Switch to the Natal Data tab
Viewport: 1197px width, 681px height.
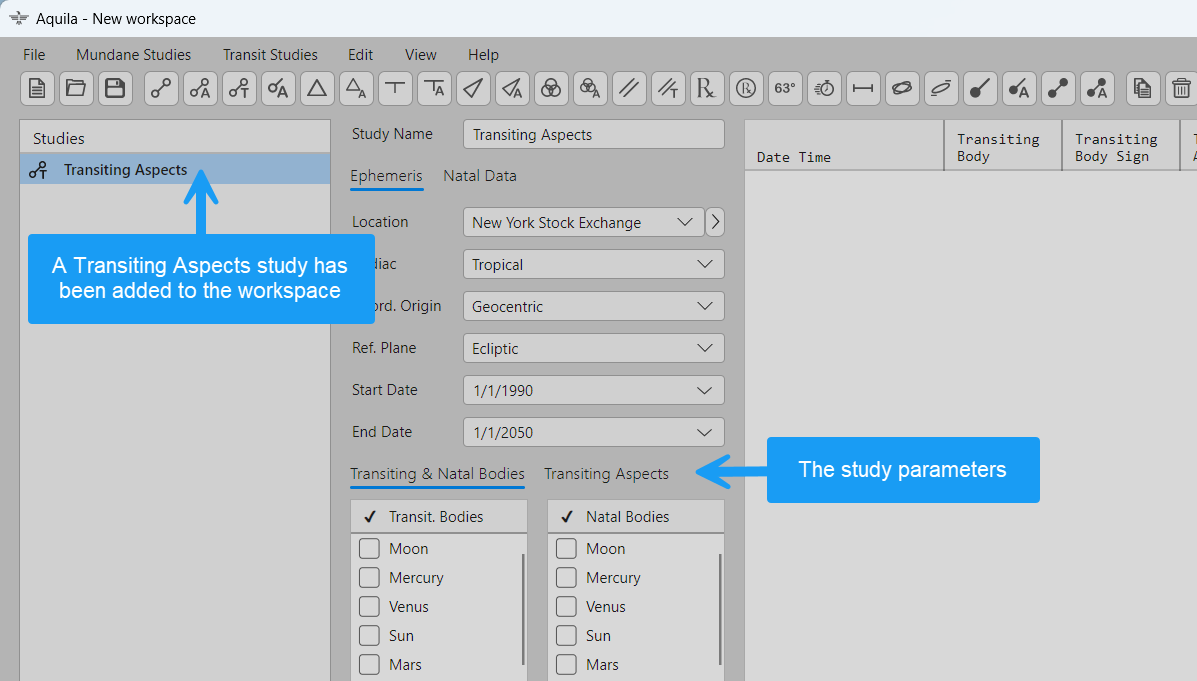[x=480, y=176]
